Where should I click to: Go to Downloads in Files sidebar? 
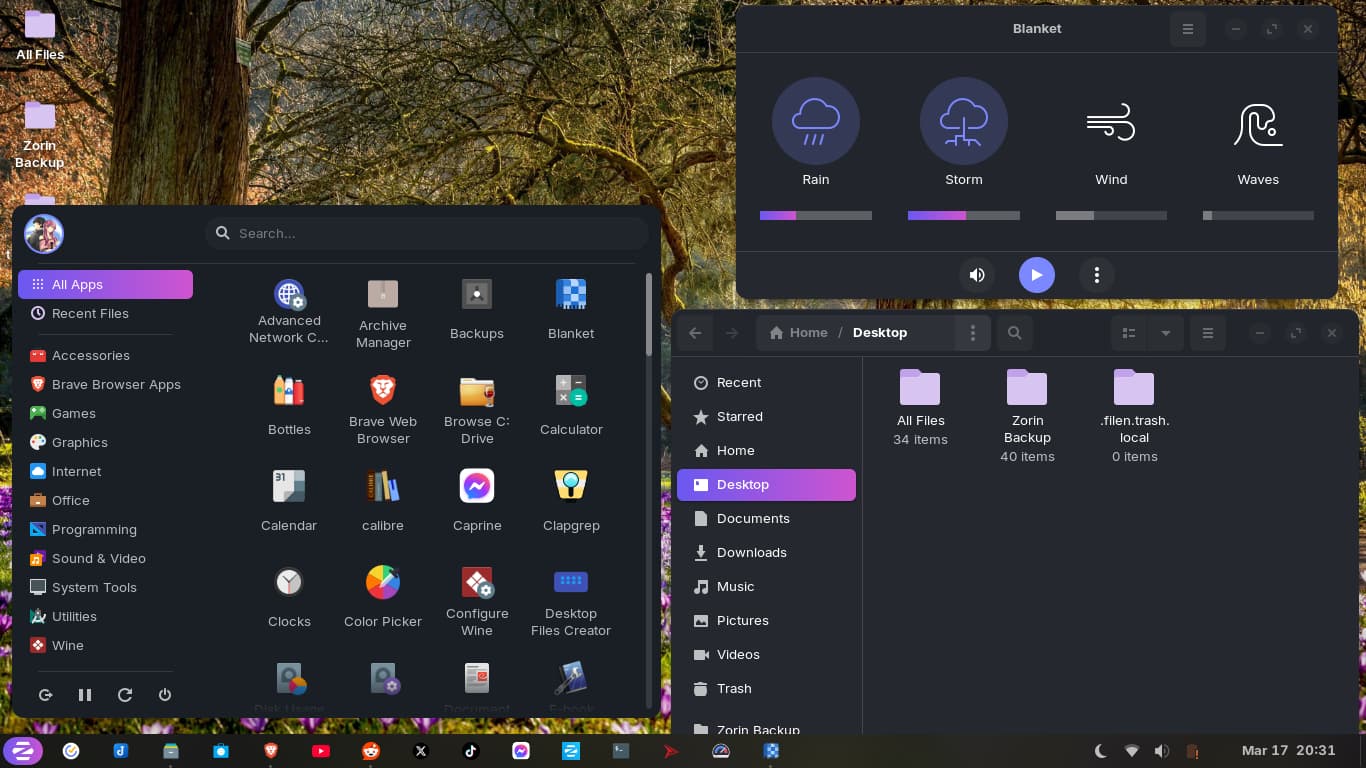point(751,552)
